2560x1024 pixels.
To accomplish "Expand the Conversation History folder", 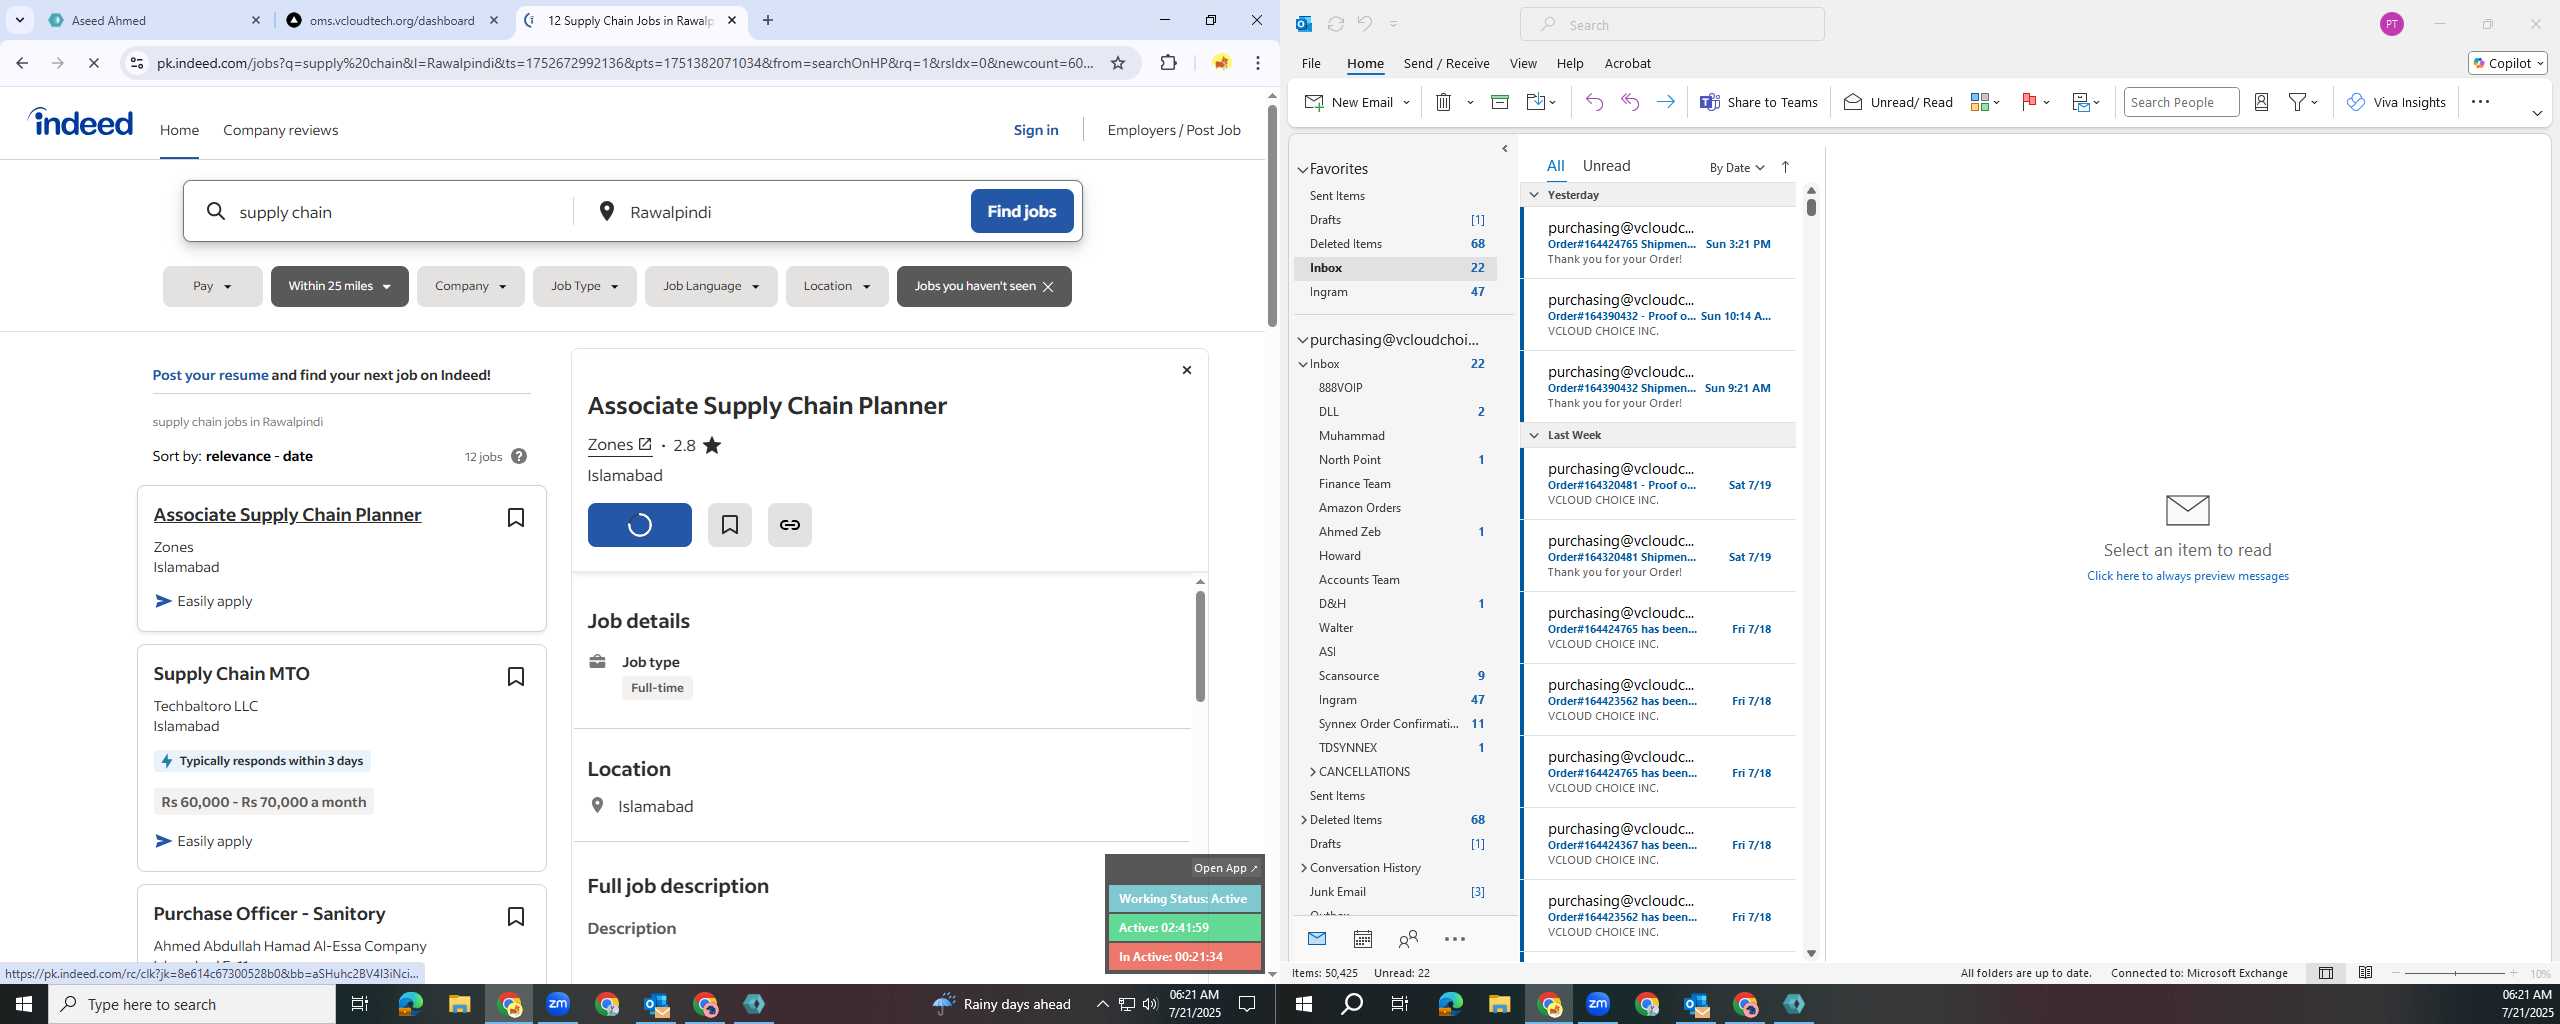I will click(1304, 868).
